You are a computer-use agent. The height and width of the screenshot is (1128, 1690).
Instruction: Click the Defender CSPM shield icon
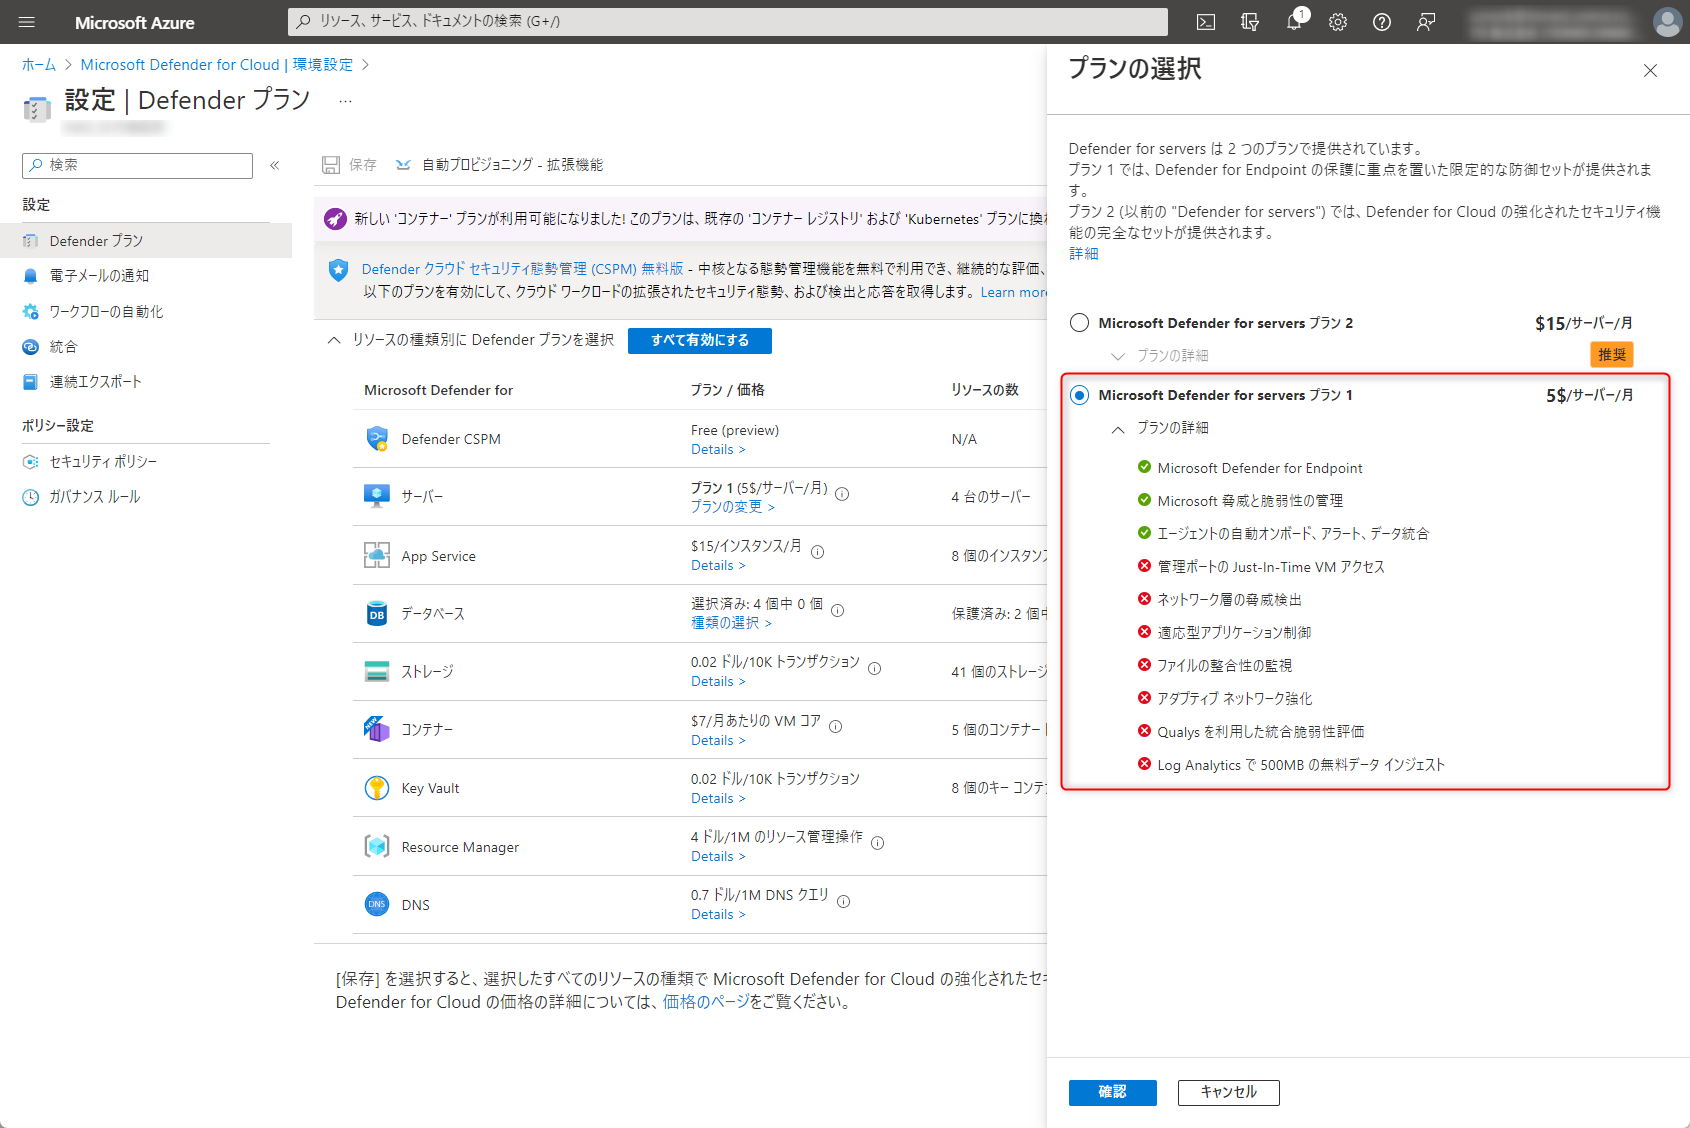[377, 439]
